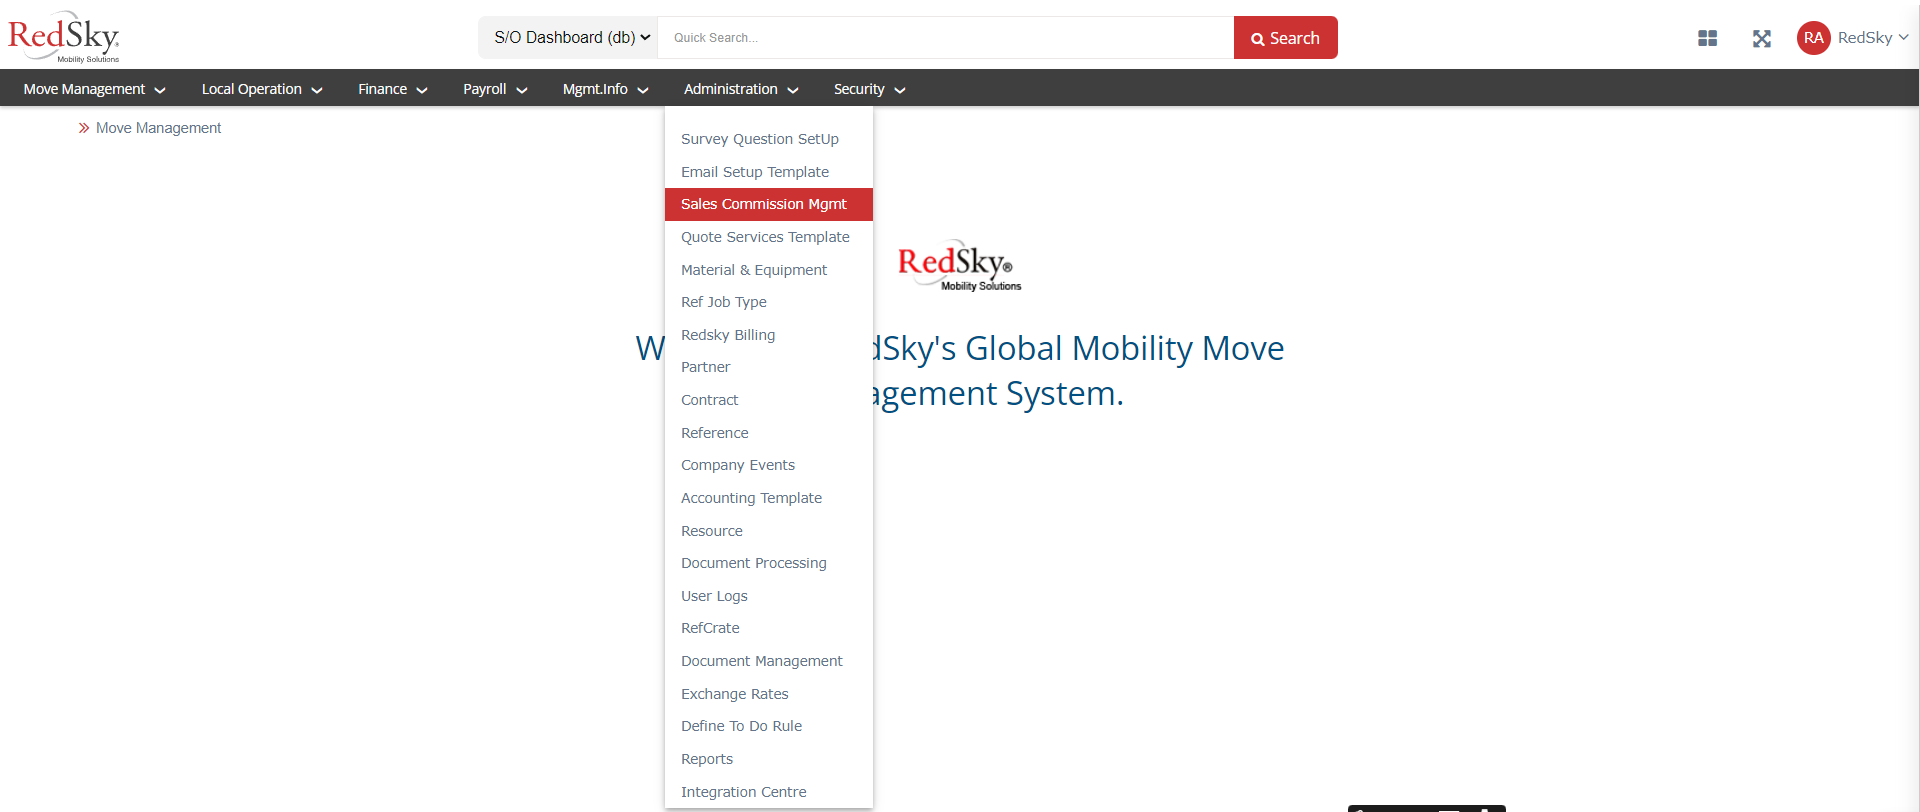This screenshot has height=812, width=1920.
Task: Select Company Events
Action: click(769, 465)
